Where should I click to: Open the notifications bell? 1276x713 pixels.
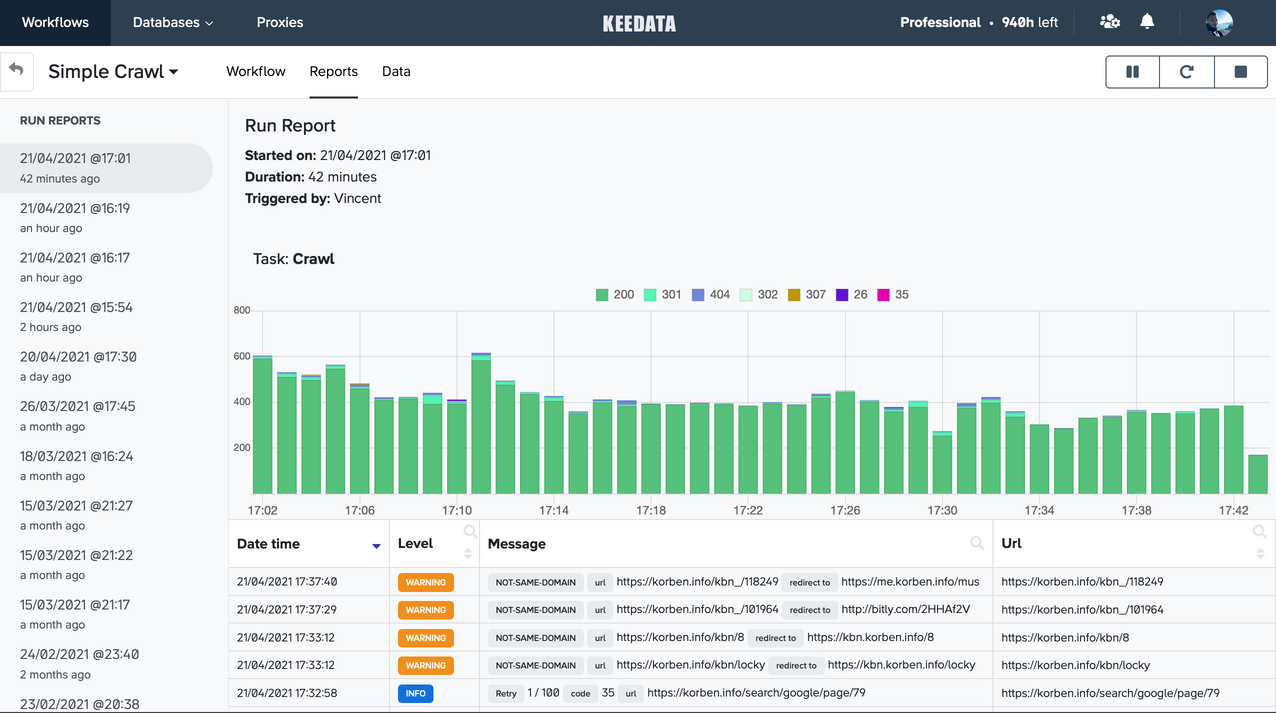(x=1147, y=22)
